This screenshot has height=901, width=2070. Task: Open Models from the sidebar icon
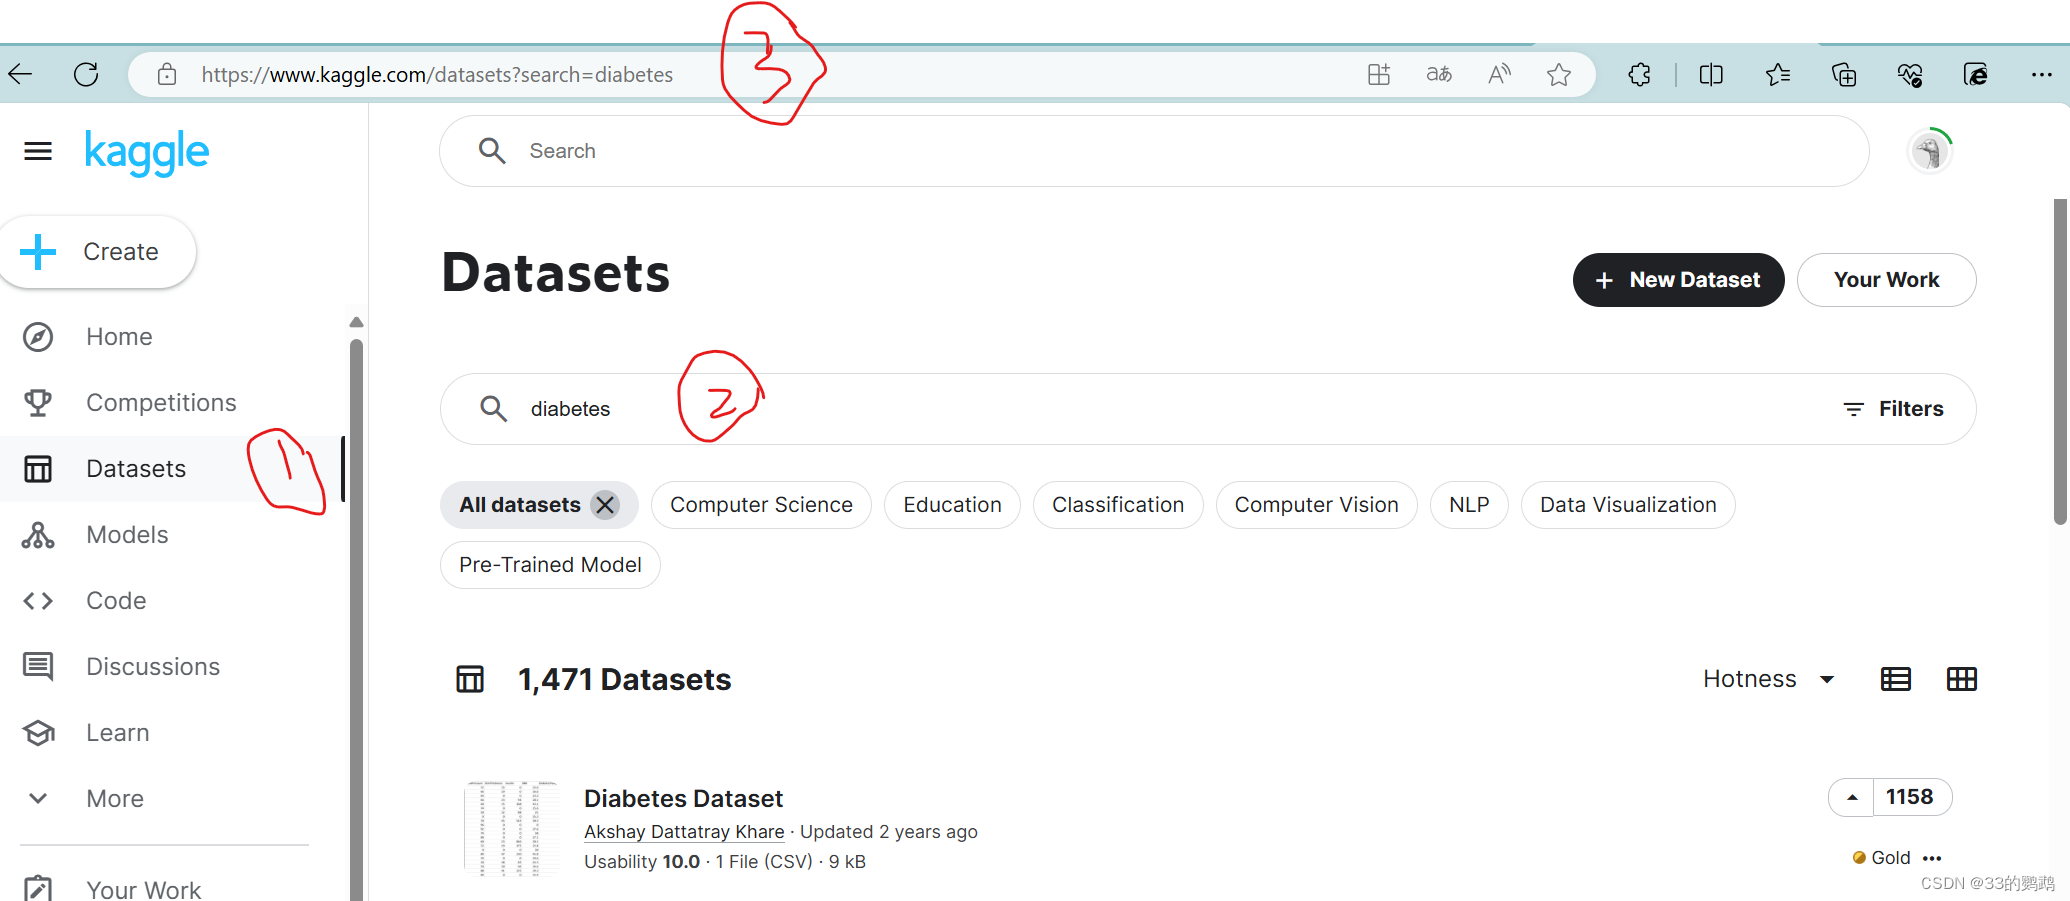[x=37, y=534]
